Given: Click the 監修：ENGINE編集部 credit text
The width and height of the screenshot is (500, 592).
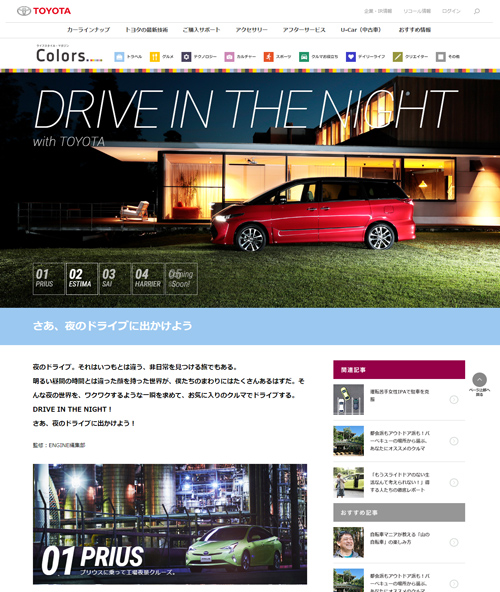Looking at the screenshot, I should (x=59, y=446).
